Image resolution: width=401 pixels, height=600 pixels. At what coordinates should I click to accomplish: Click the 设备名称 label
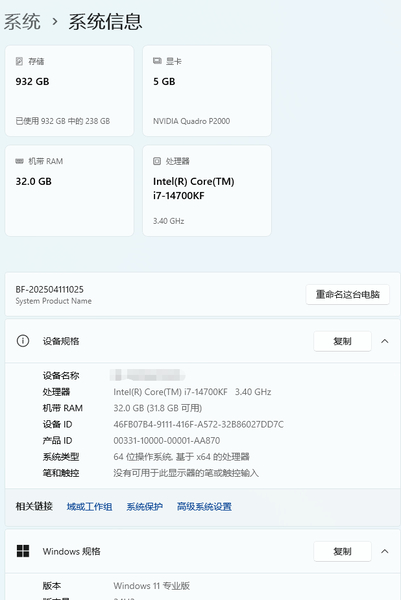pyautogui.click(x=61, y=375)
